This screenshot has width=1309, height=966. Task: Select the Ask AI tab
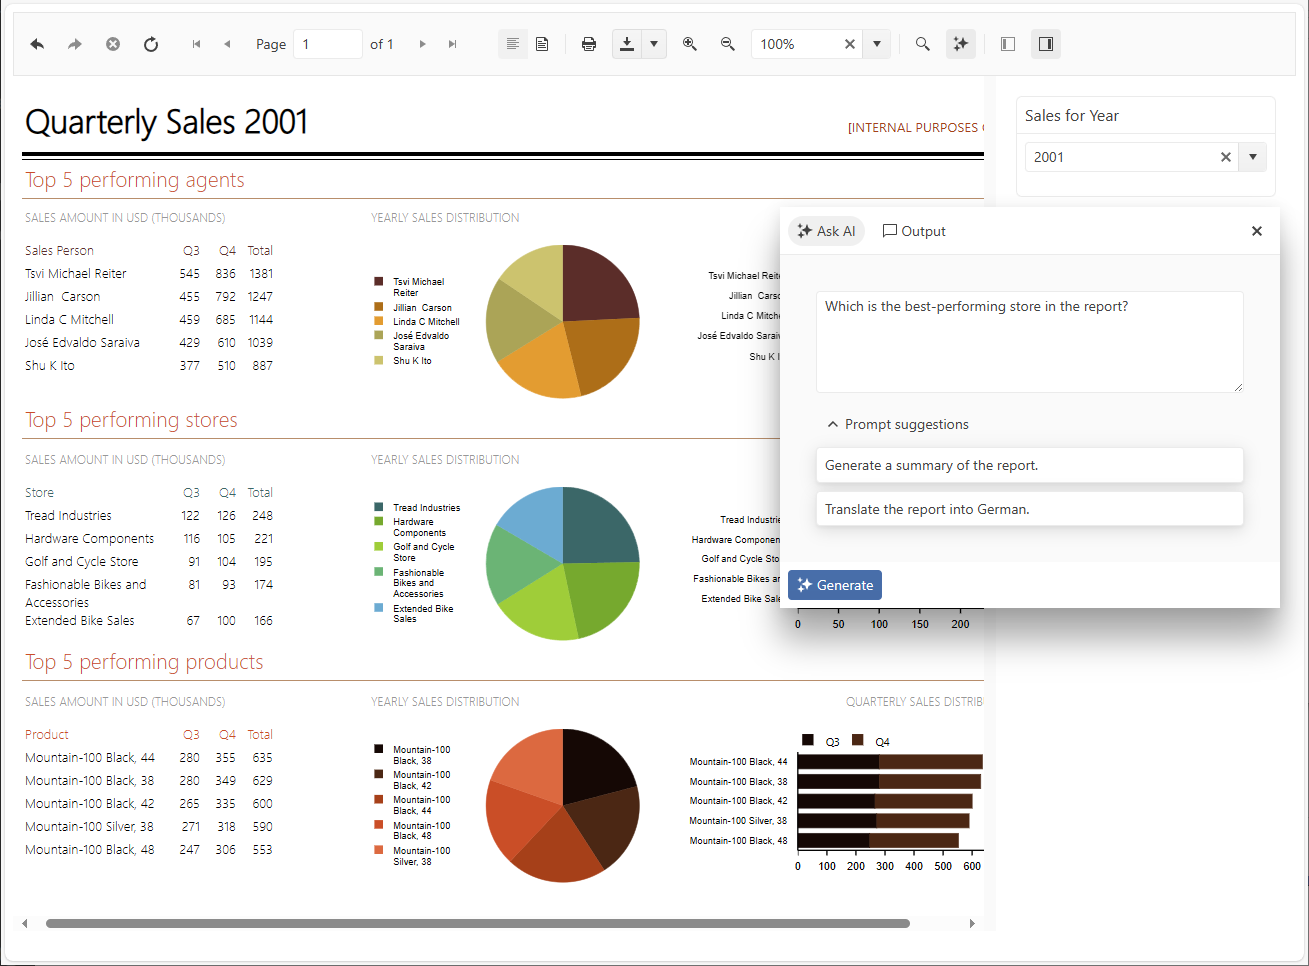(x=826, y=231)
